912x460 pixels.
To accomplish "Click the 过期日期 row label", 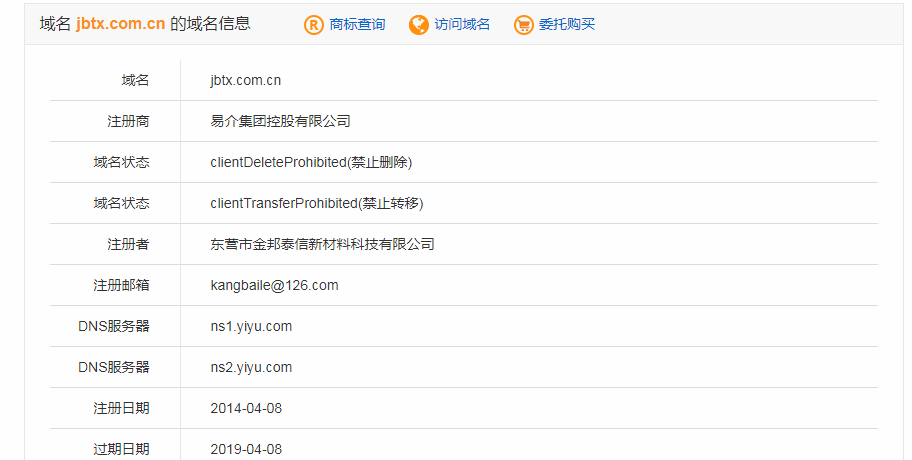I will [122, 449].
